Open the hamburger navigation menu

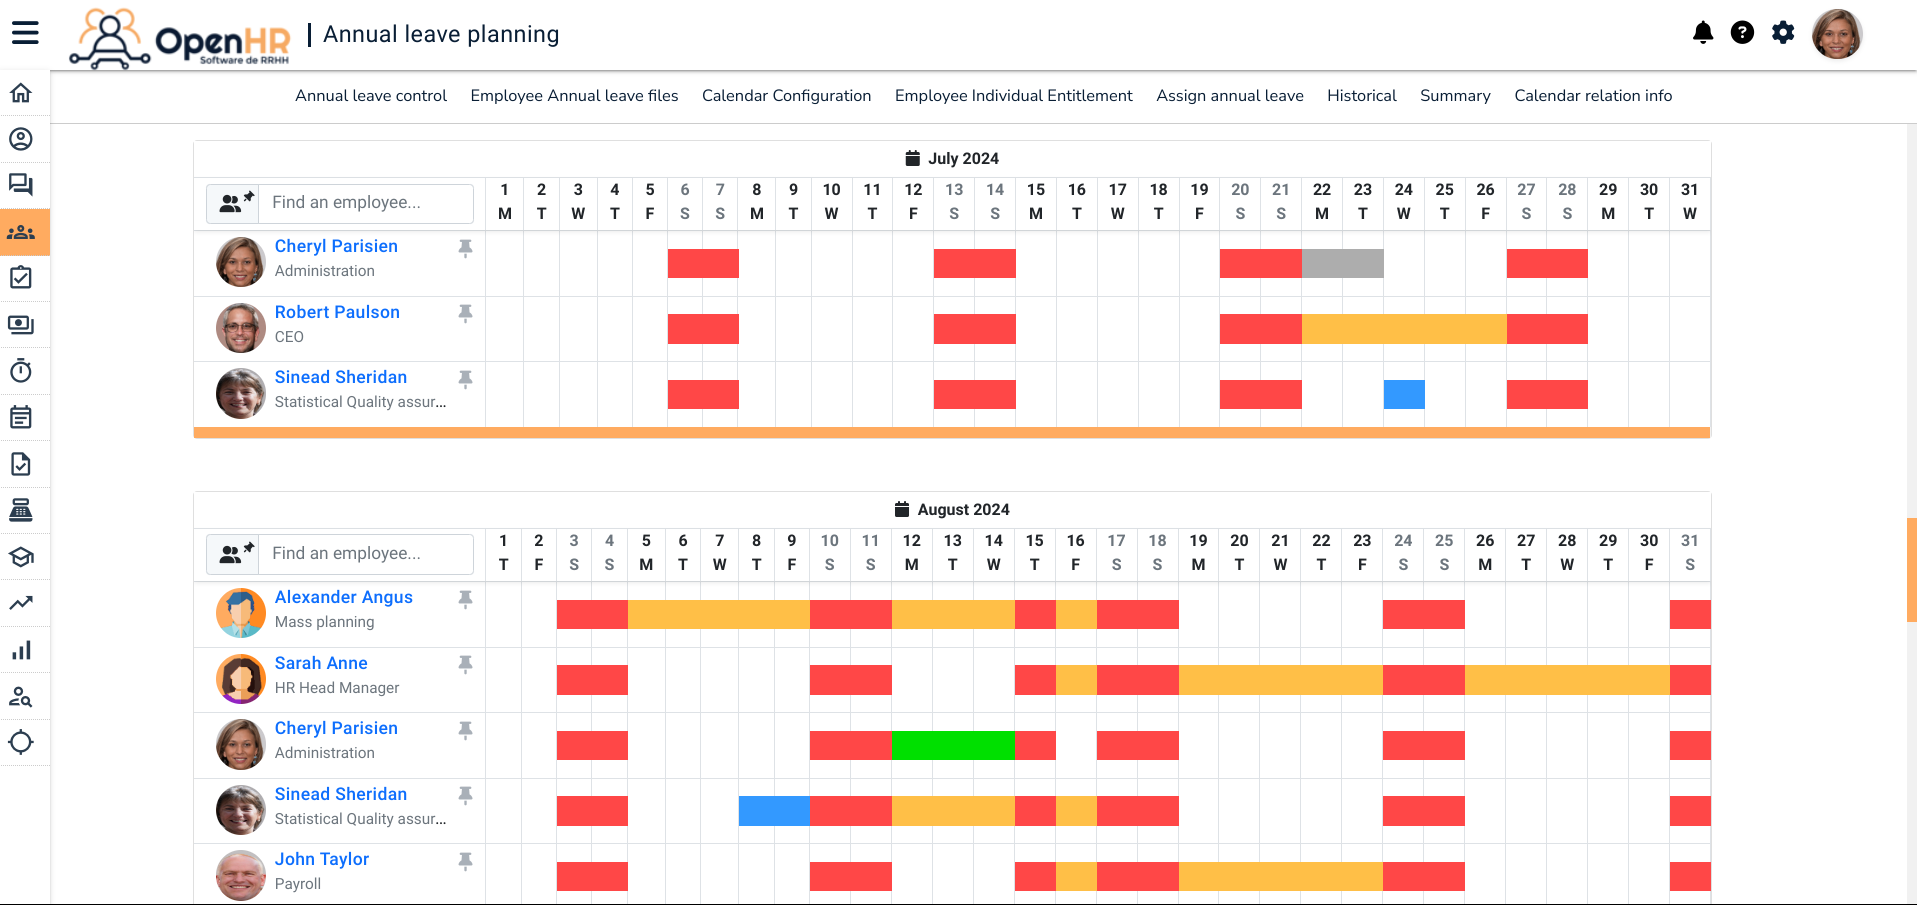pyautogui.click(x=25, y=33)
